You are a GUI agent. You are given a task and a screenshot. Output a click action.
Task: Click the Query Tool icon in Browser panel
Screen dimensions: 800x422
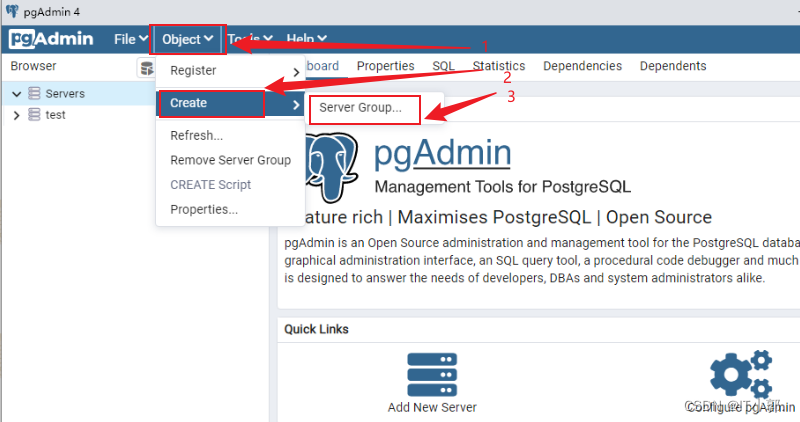tap(146, 68)
